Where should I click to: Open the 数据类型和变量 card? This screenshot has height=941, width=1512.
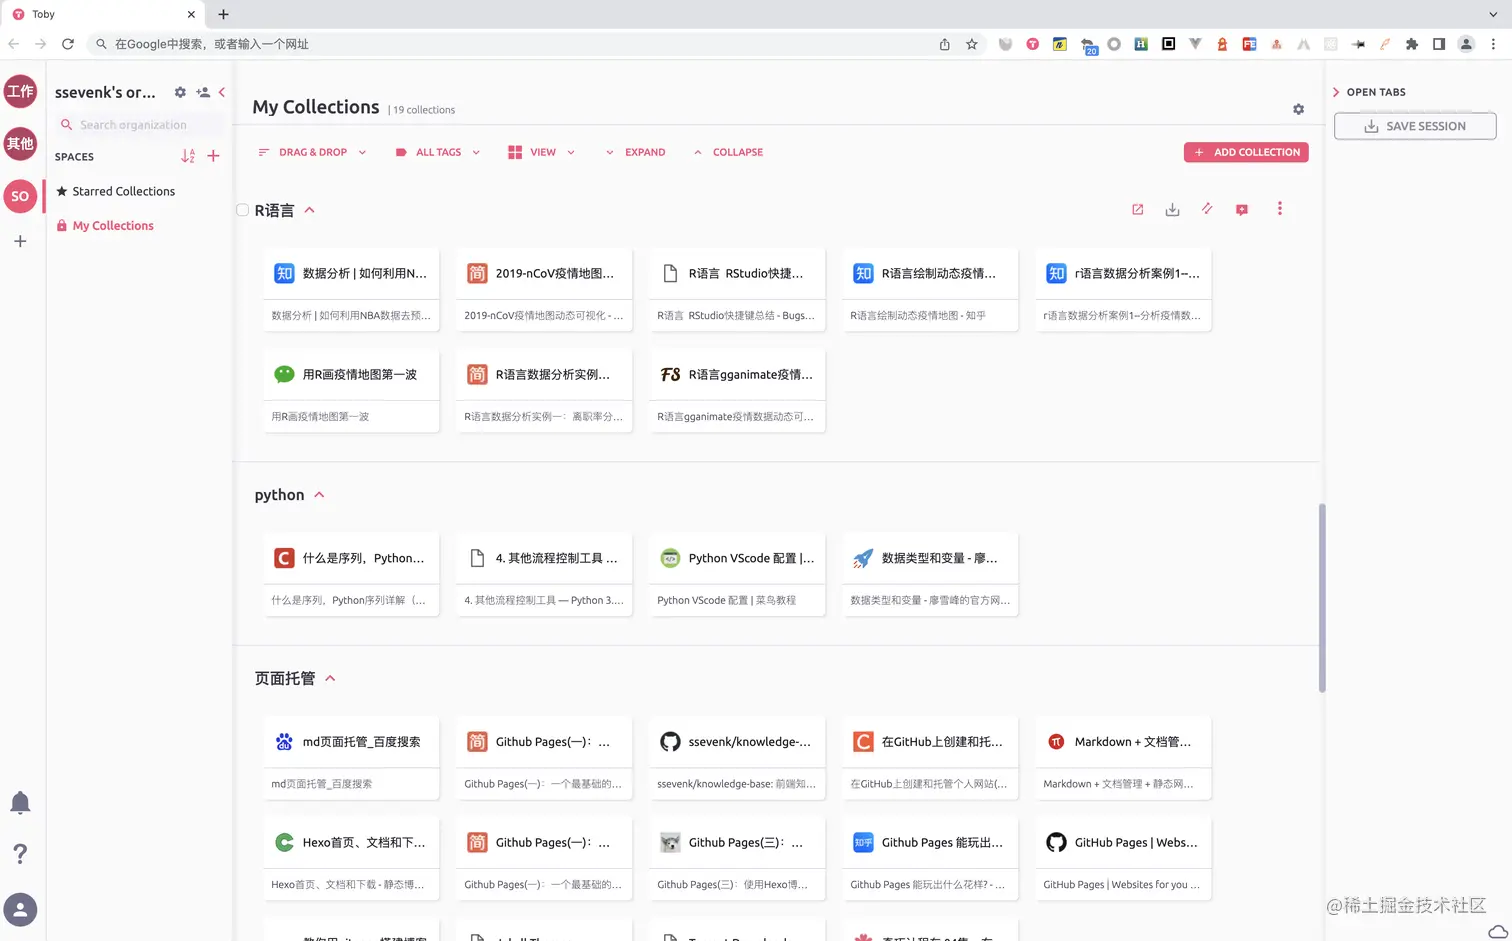click(930, 574)
